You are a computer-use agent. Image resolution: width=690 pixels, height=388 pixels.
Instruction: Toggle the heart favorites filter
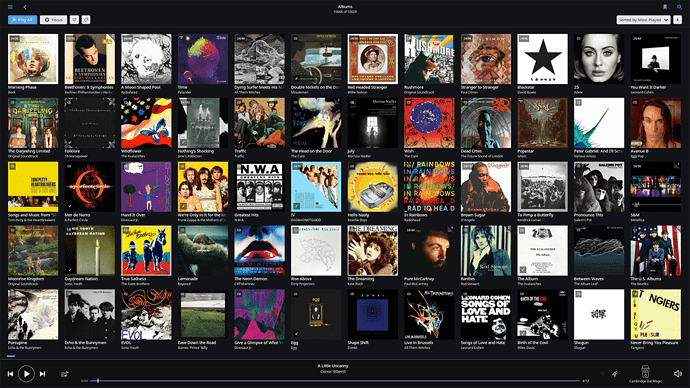pyautogui.click(x=74, y=20)
